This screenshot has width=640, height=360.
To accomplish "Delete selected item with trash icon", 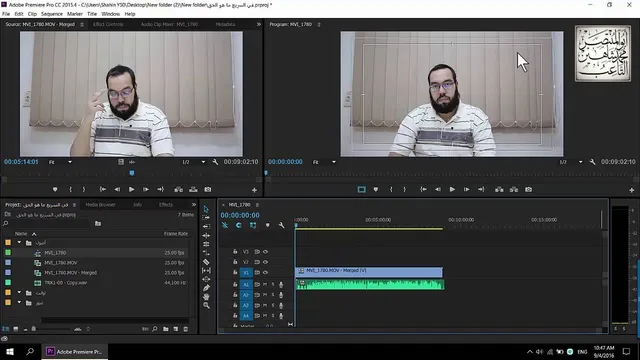I will (x=186, y=329).
